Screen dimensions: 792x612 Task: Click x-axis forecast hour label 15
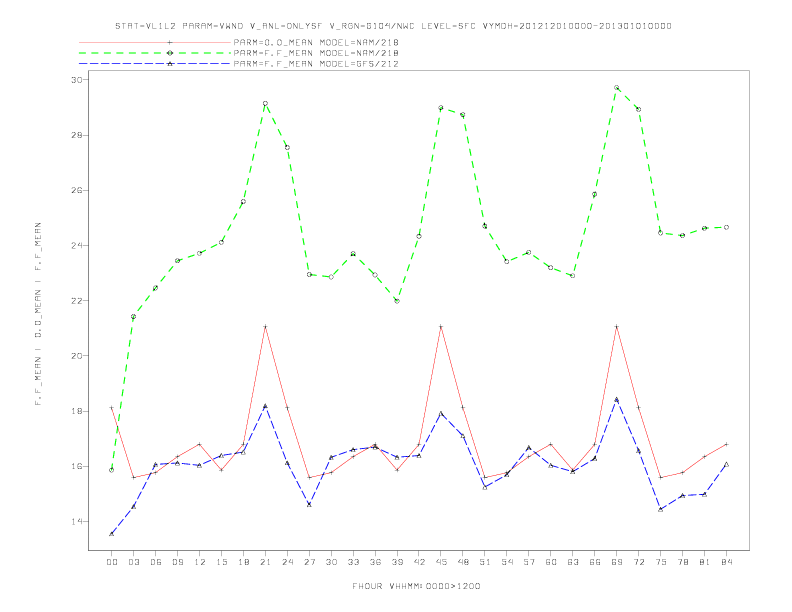pos(221,562)
